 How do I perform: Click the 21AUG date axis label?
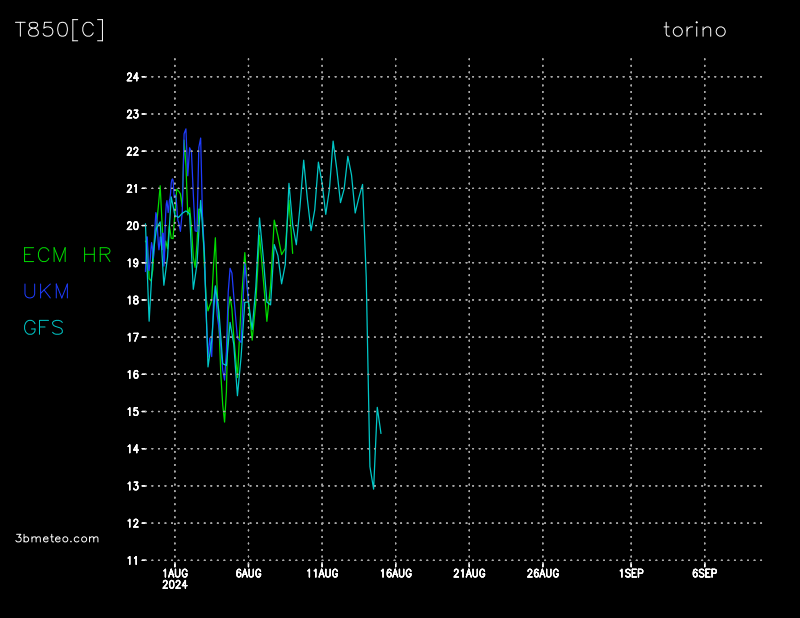point(469,573)
